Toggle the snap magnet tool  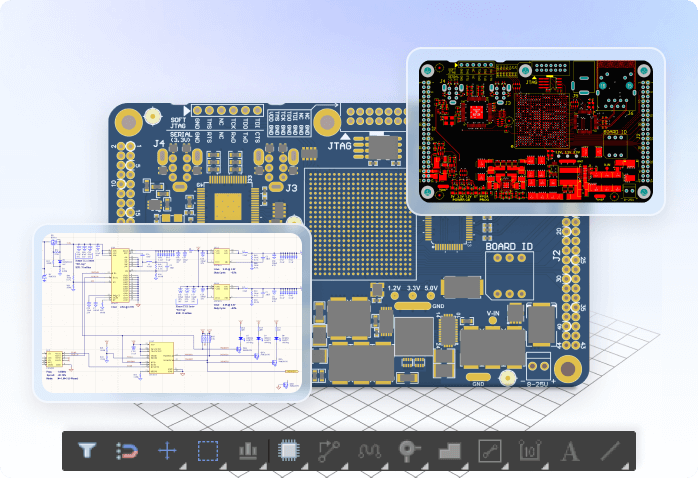pyautogui.click(x=127, y=450)
